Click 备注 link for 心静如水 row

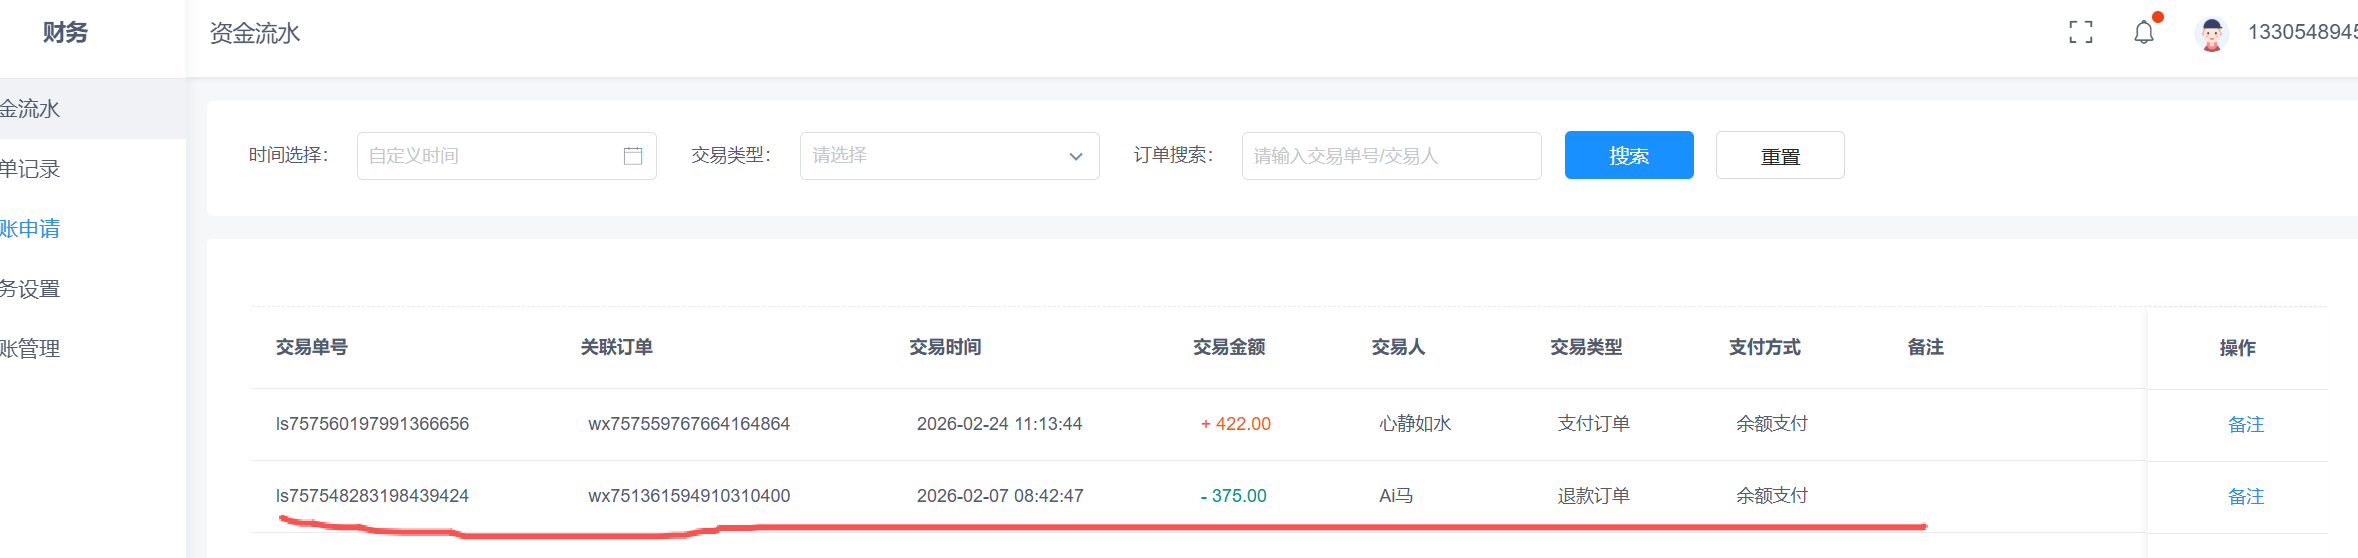tap(2245, 424)
